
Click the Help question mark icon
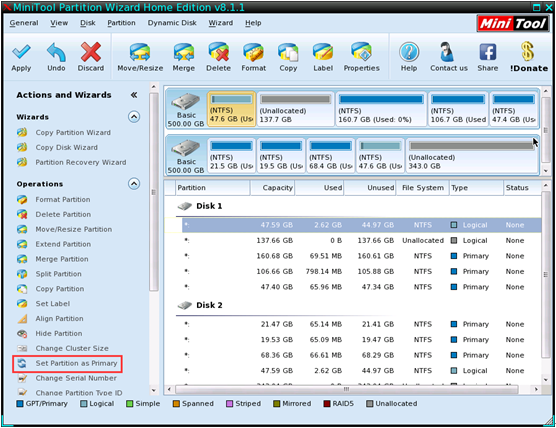click(x=409, y=52)
